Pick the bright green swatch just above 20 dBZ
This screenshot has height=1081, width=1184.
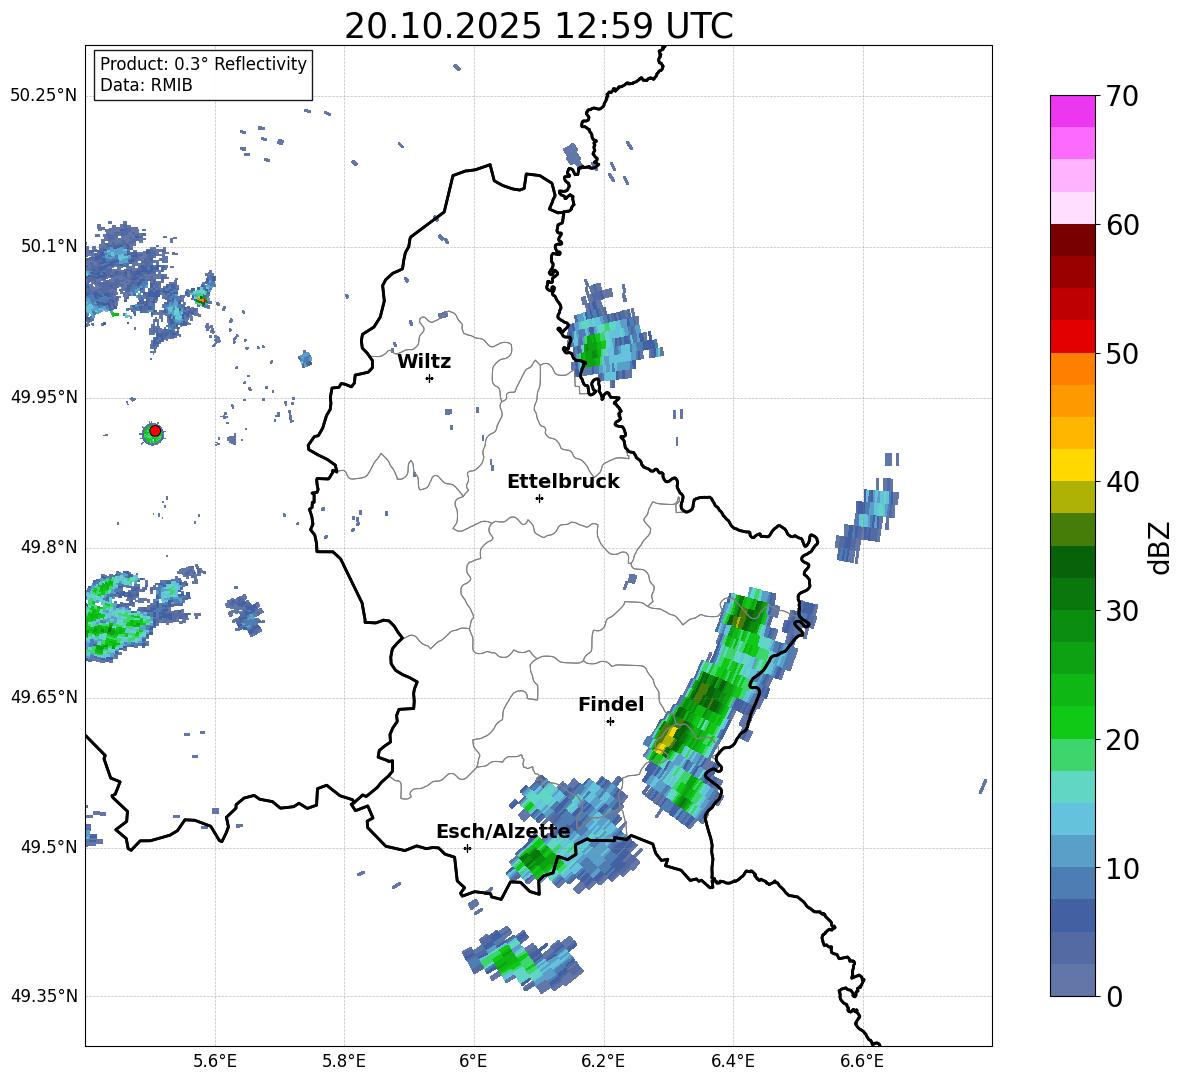(x=1072, y=722)
